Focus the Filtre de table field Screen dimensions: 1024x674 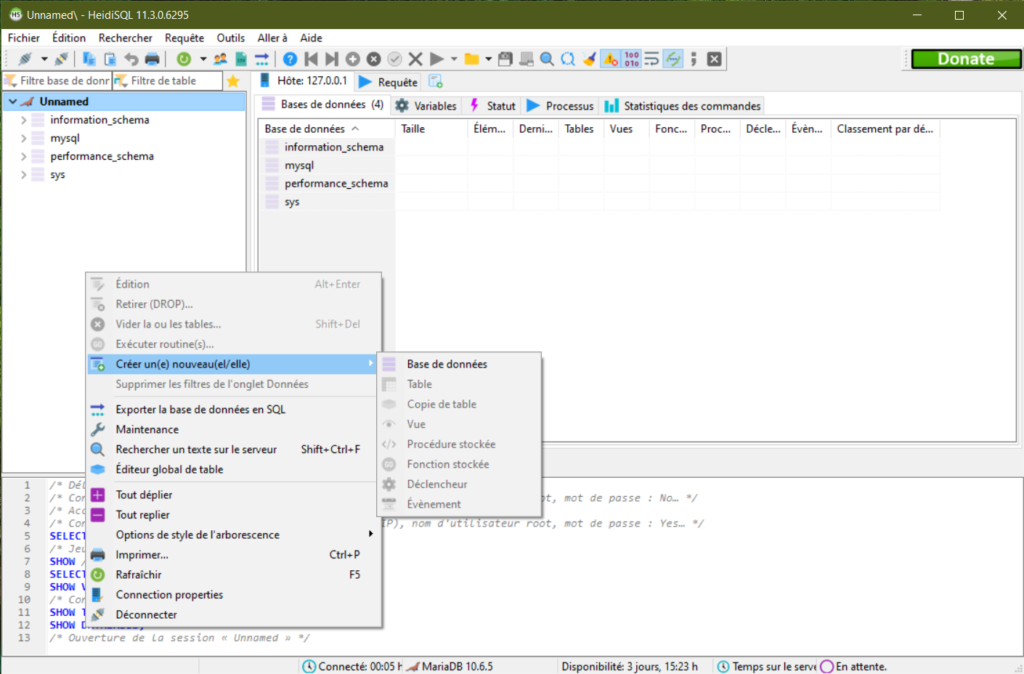(x=168, y=81)
